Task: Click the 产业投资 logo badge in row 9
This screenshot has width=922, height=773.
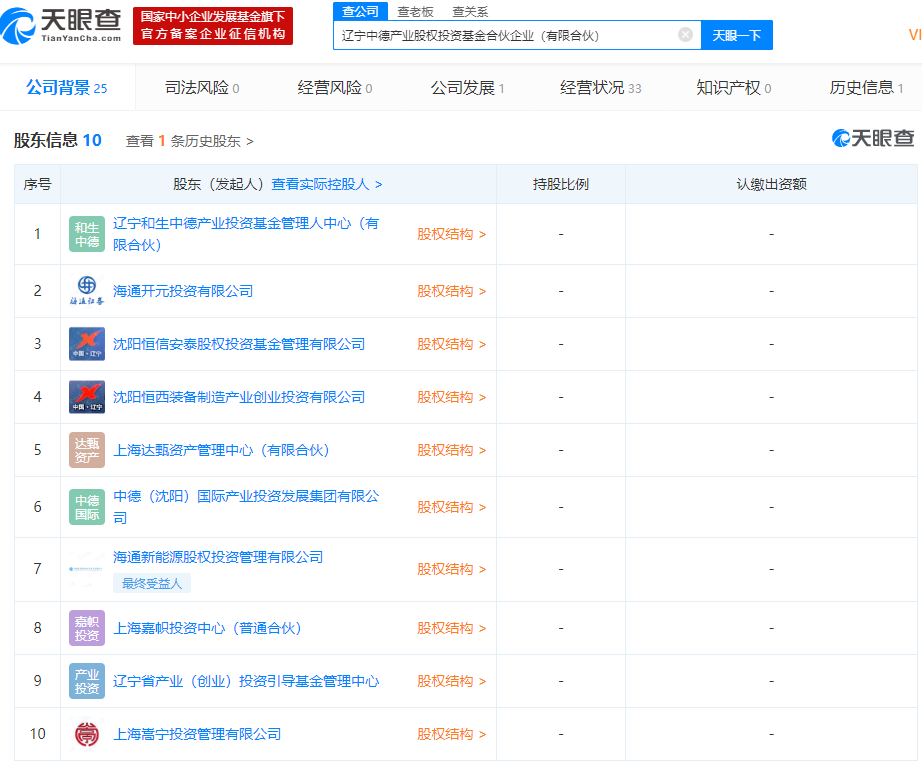Action: pyautogui.click(x=87, y=681)
